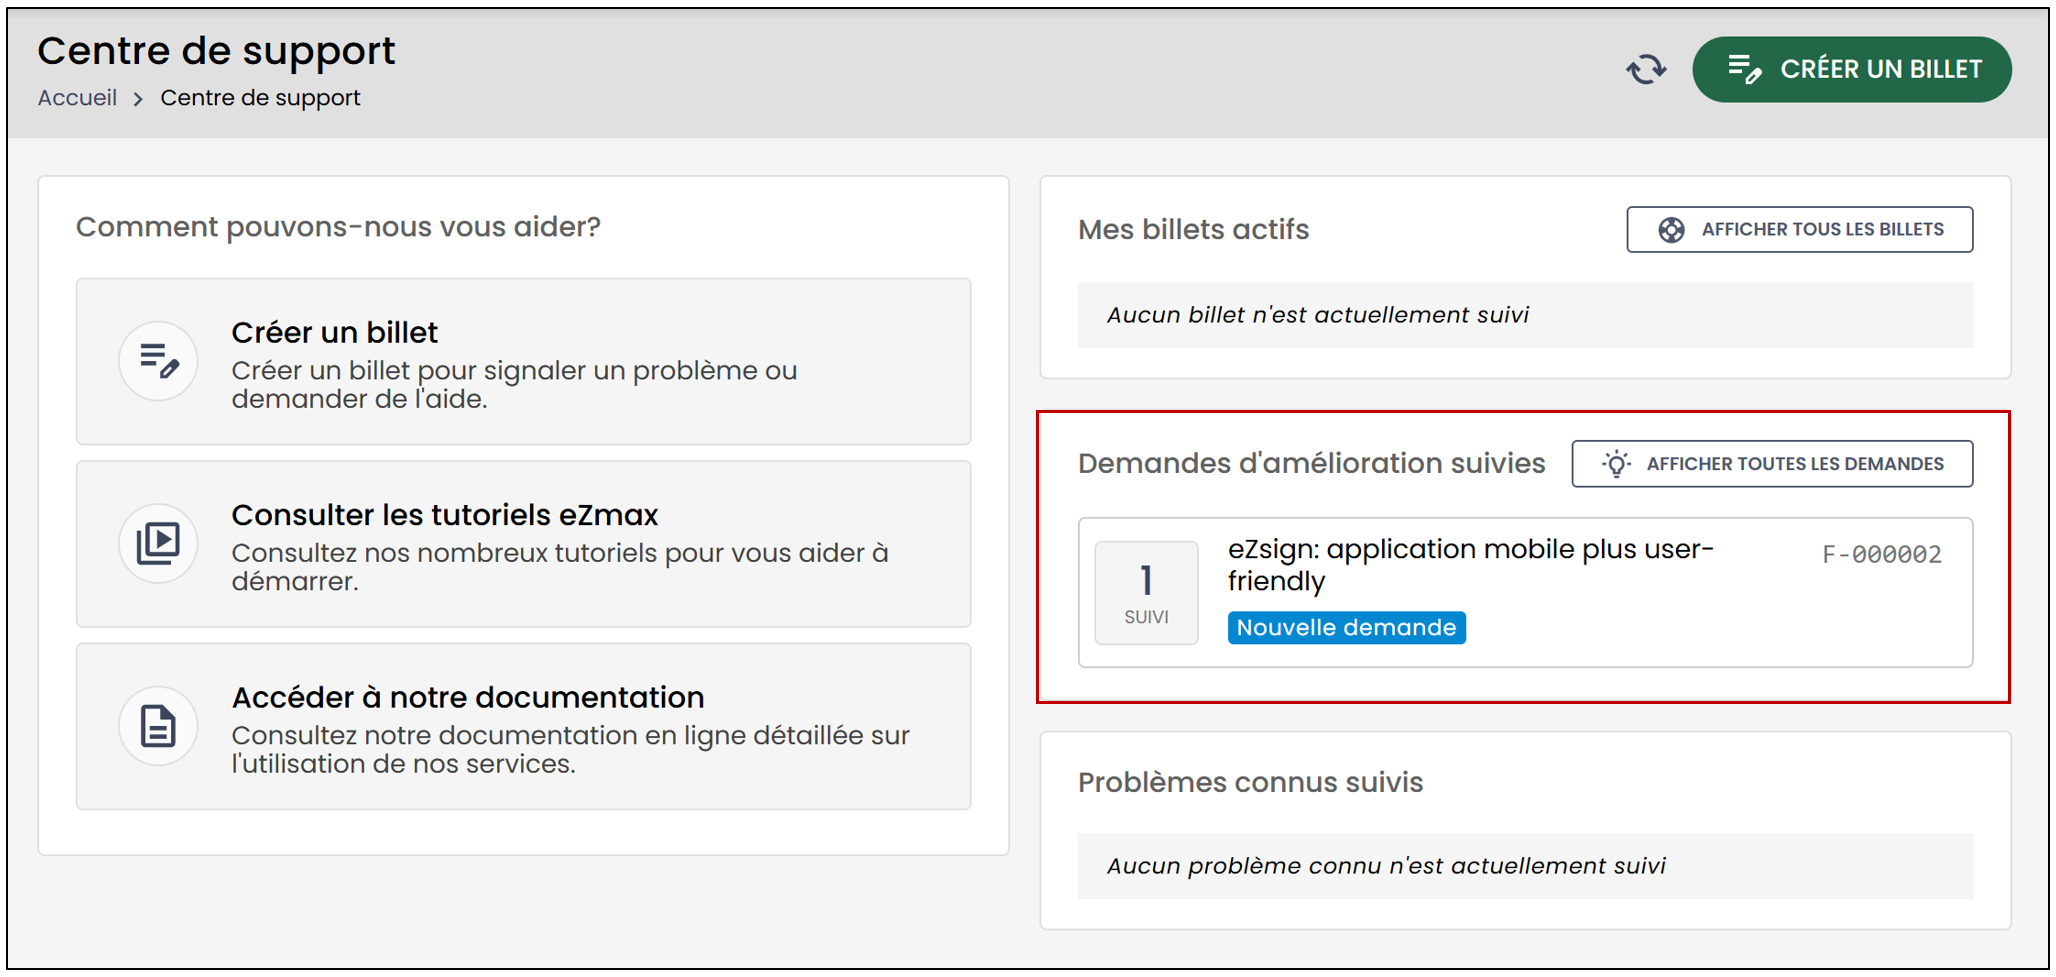Click the lifebuoy icon beside AFFICHER TOUS LES BILLETS
2056x977 pixels.
[x=1671, y=230]
